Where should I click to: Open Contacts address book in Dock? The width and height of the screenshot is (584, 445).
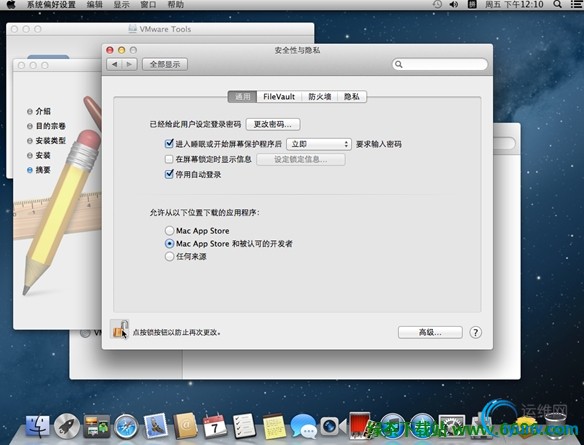click(x=185, y=425)
